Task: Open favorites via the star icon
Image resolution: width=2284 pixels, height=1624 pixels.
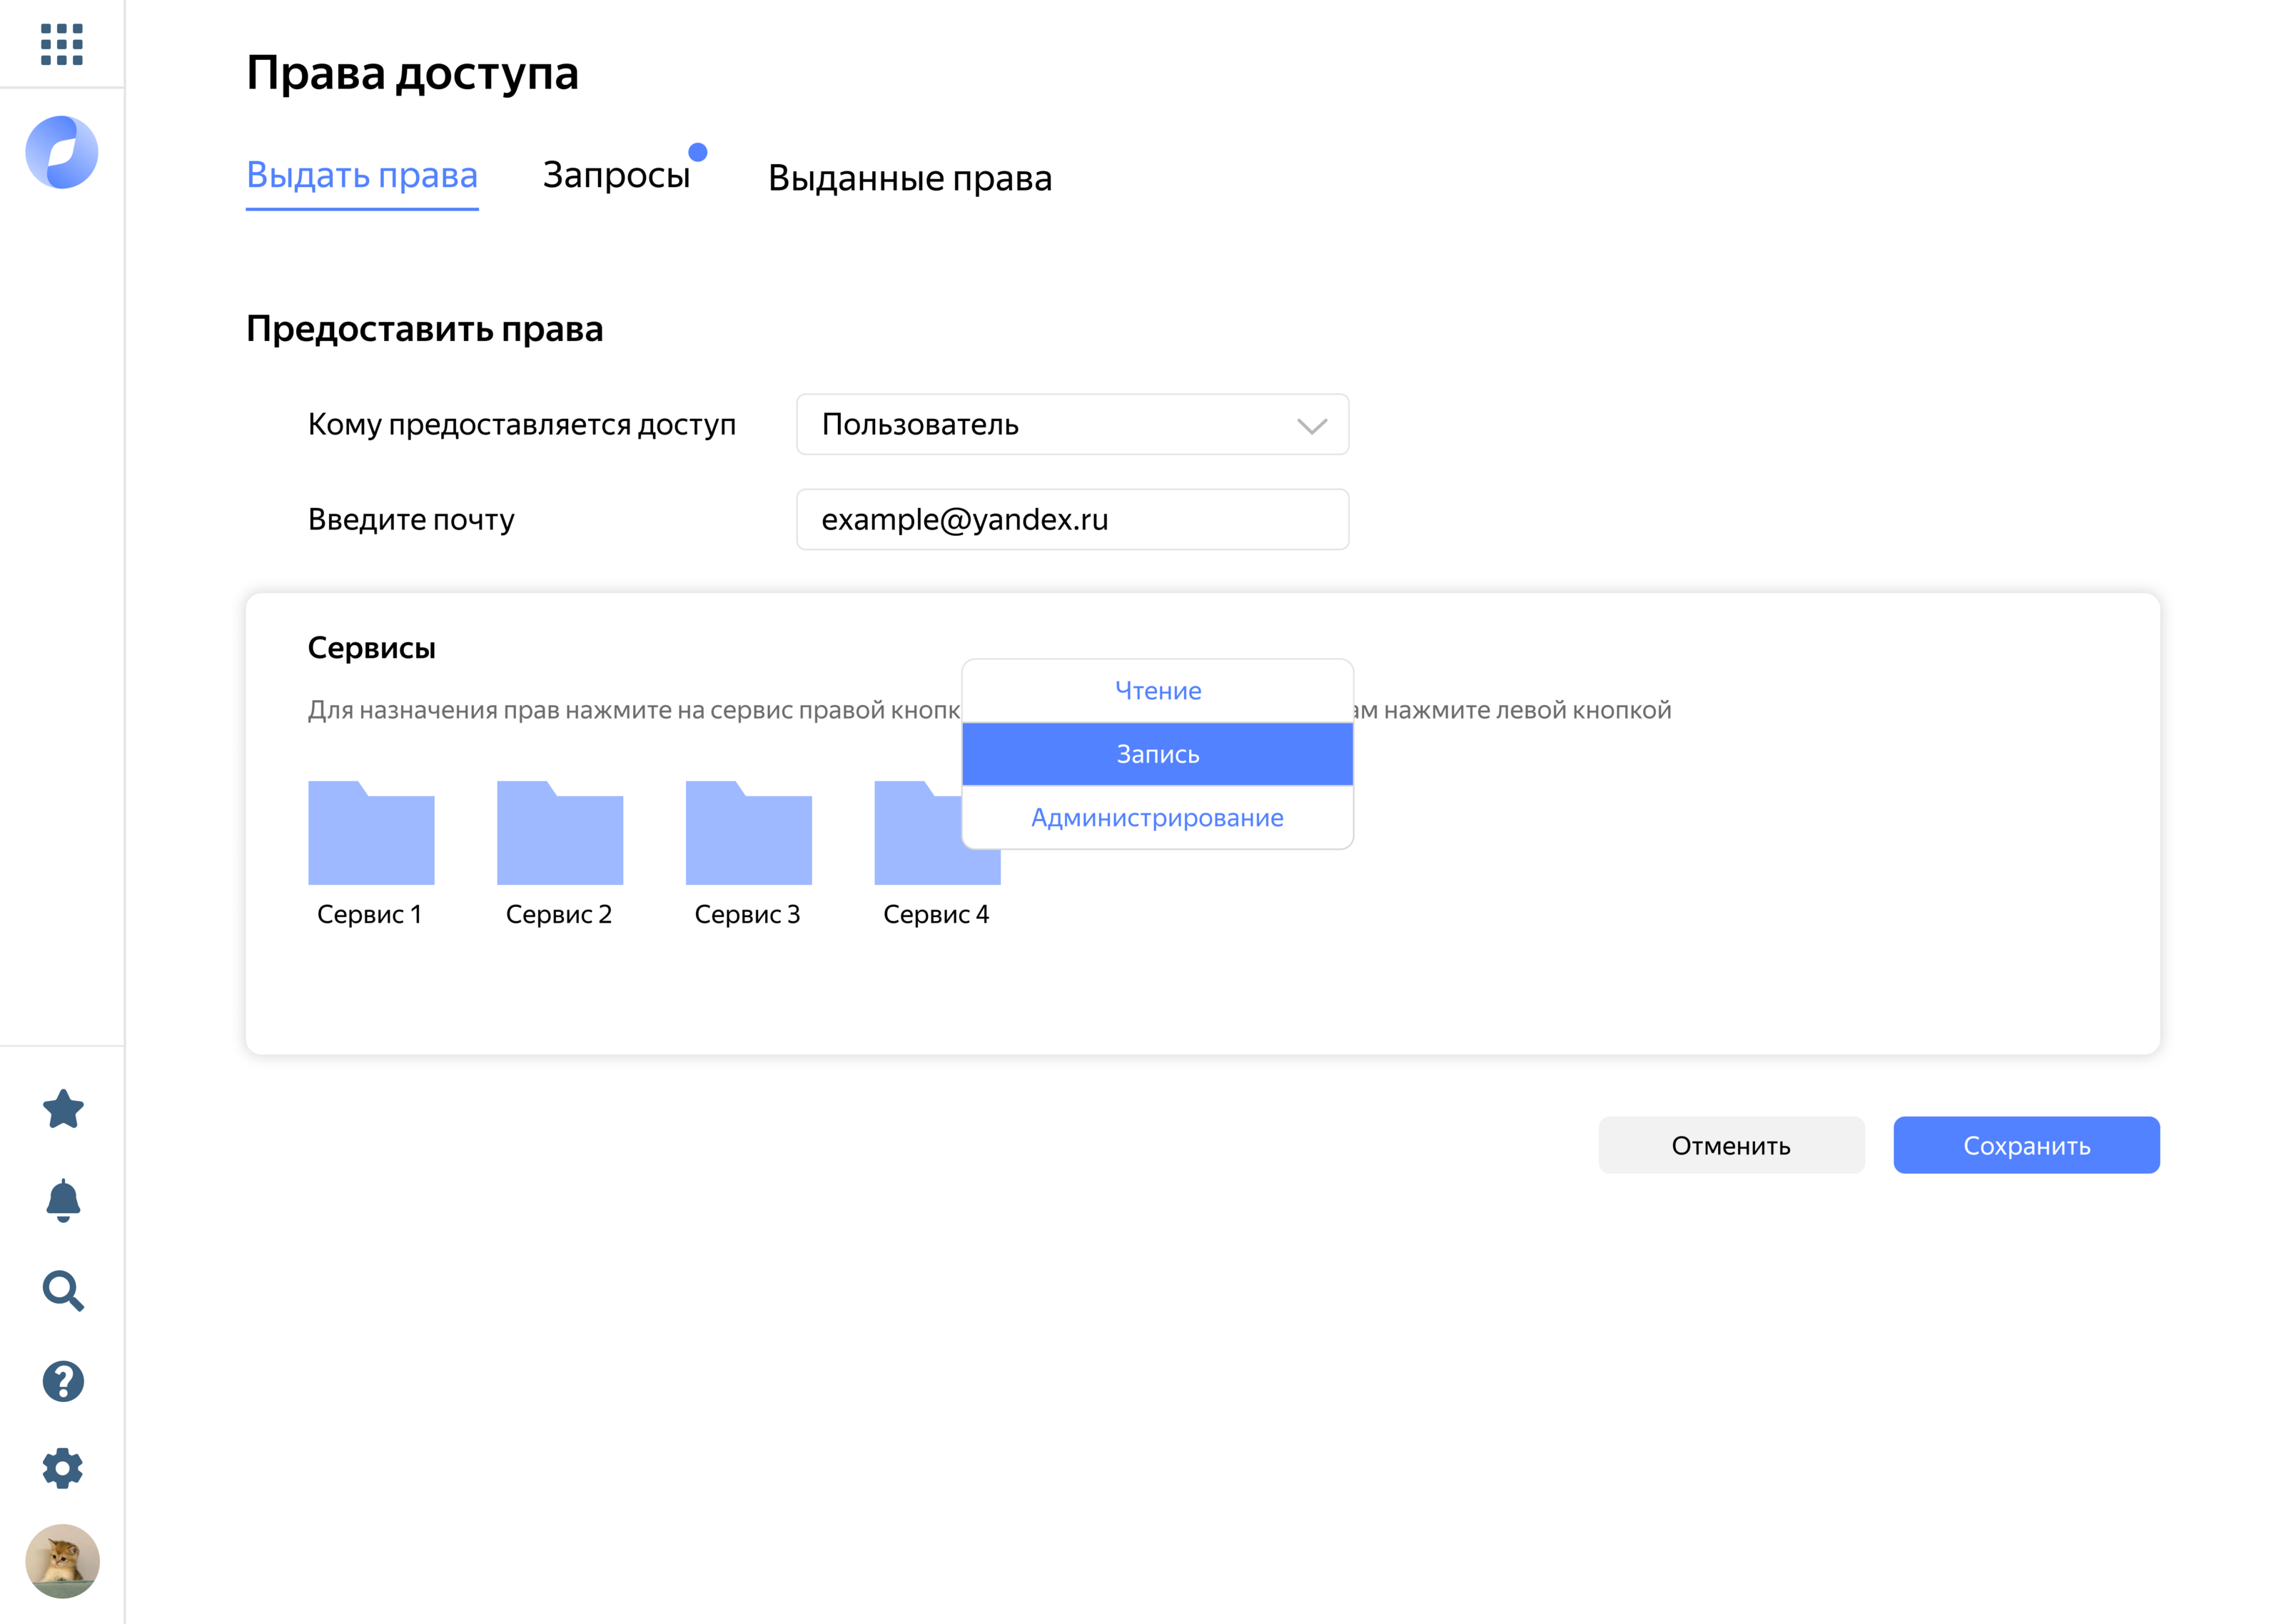Action: tap(63, 1109)
